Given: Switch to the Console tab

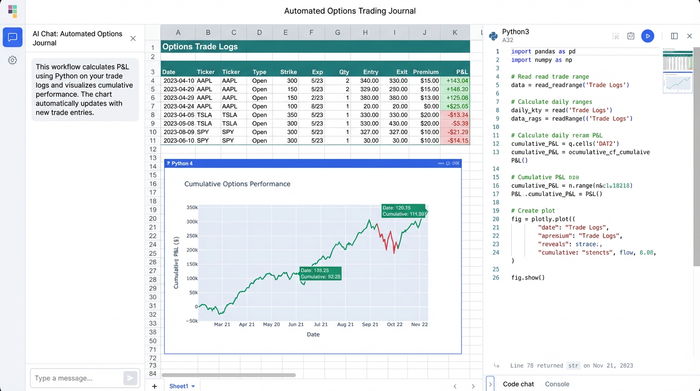Looking at the screenshot, I should 557,384.
